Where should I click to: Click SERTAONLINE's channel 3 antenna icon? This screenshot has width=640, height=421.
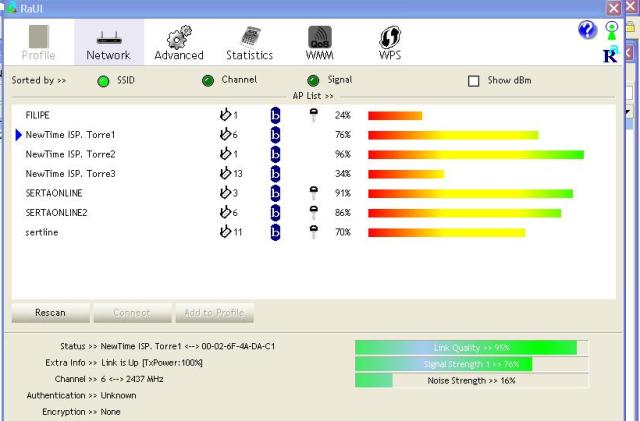[225, 192]
